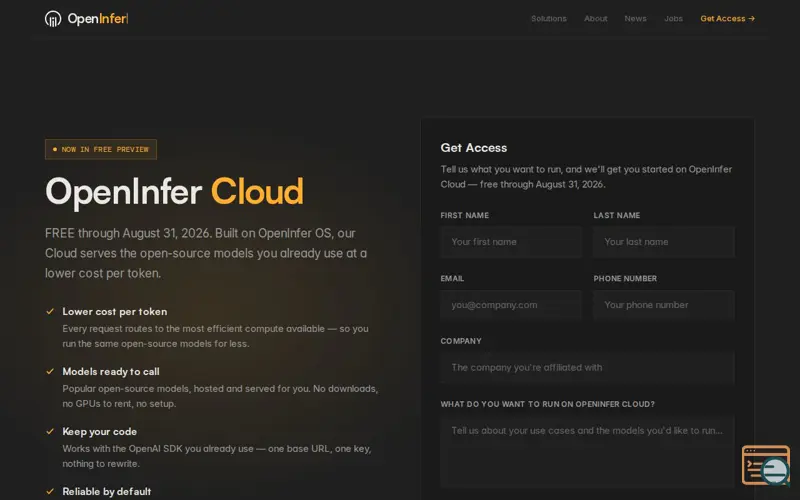Click the "Reliable by default" feature title
Viewport: 800px width, 500px height.
coord(107,491)
